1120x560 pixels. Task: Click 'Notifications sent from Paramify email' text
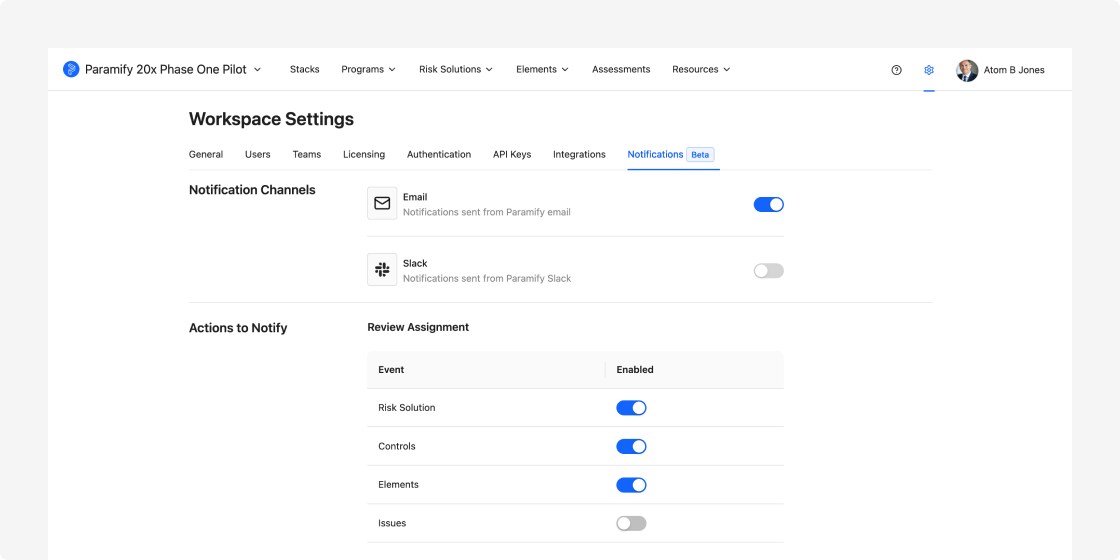(486, 212)
